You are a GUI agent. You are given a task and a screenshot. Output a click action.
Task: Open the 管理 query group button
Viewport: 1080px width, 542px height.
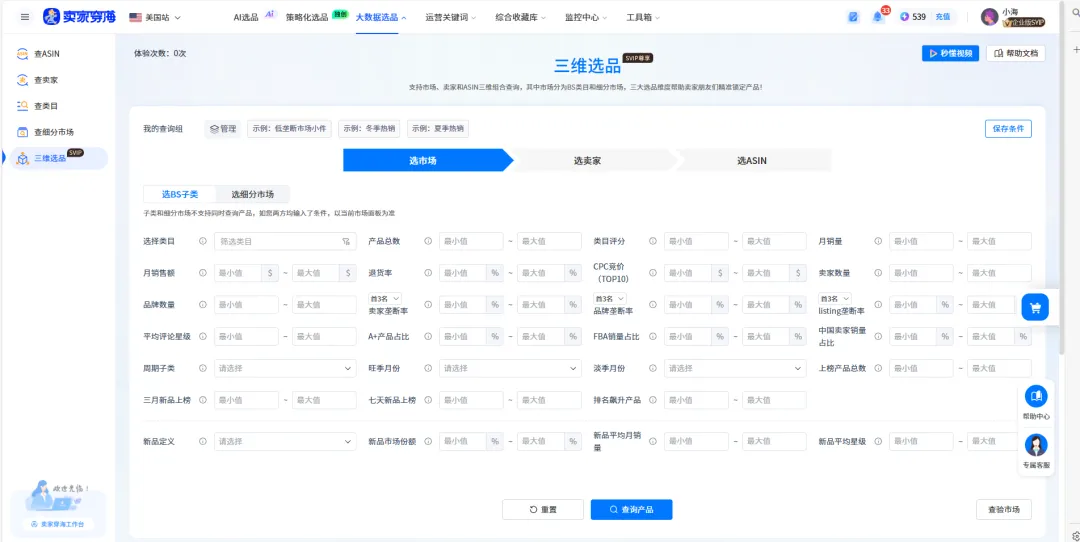point(222,129)
